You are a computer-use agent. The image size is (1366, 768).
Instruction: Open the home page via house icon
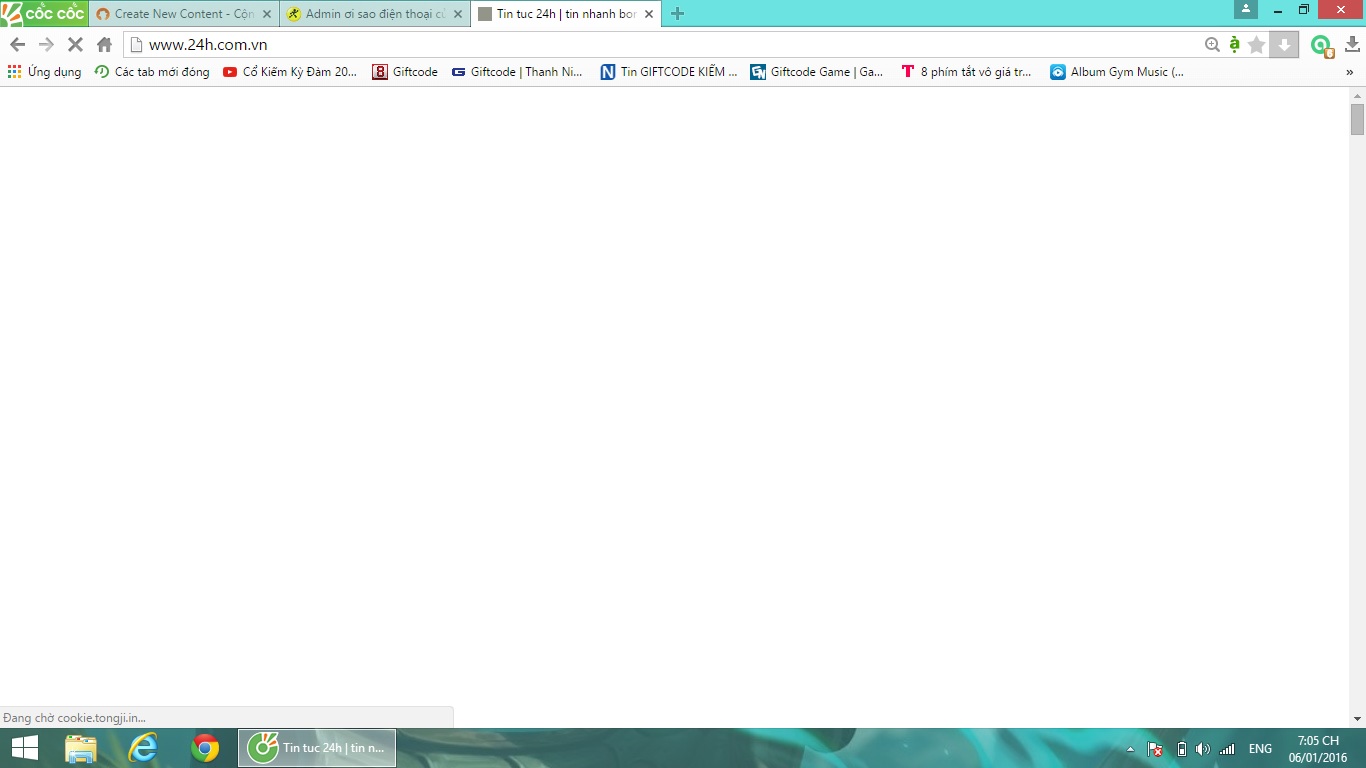(x=104, y=44)
